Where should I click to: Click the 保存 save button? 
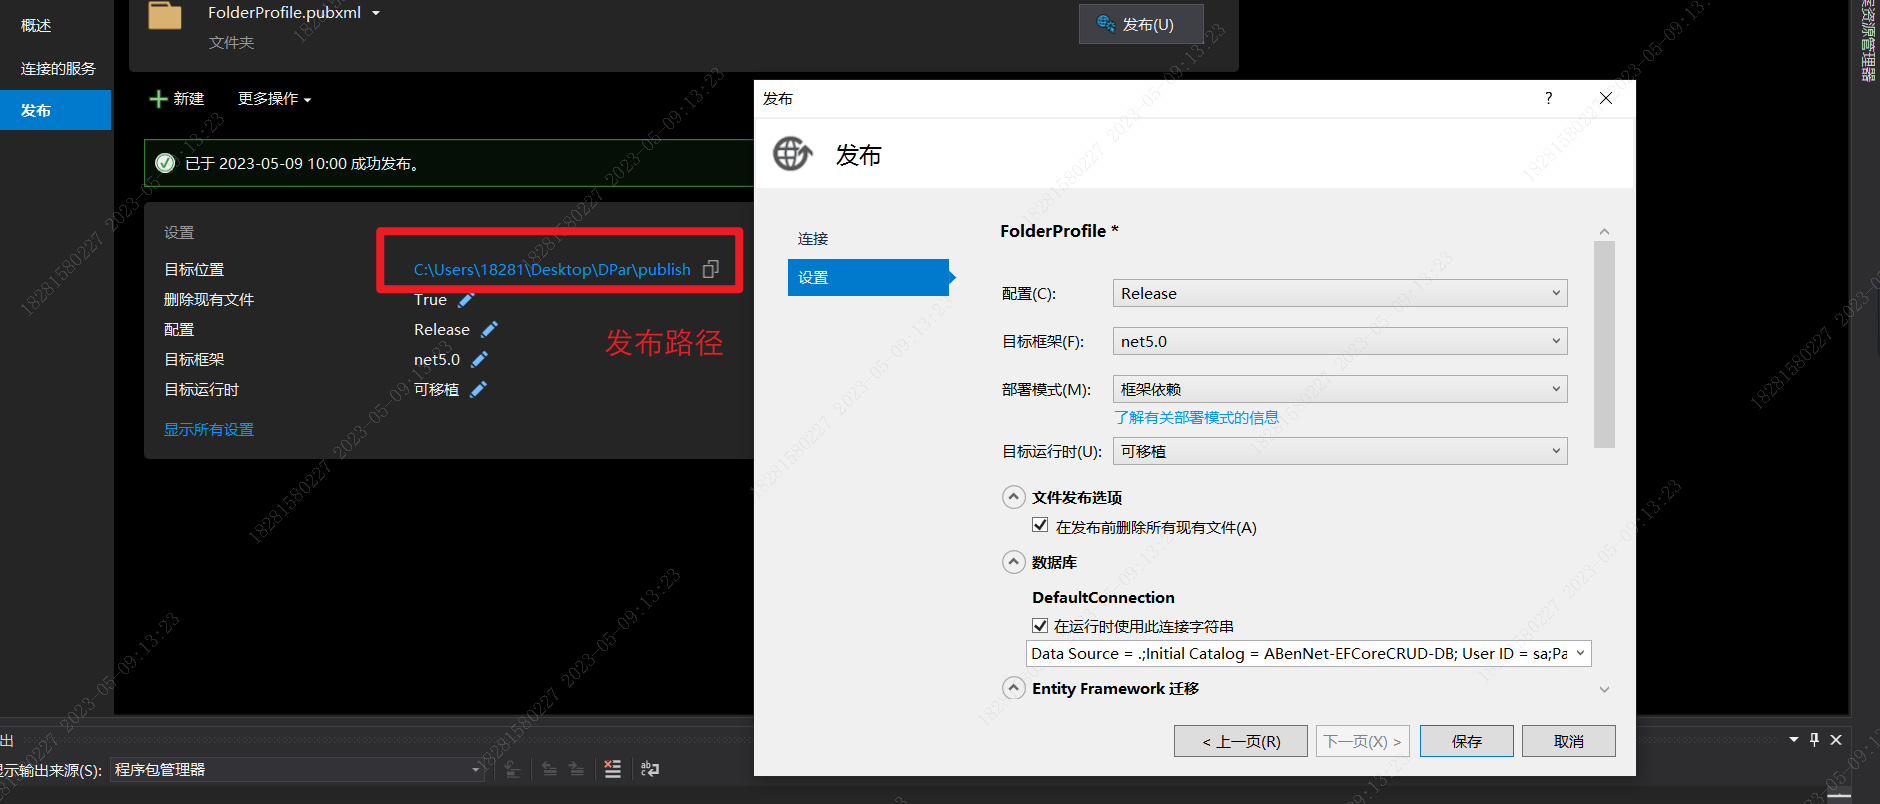[x=1467, y=741]
